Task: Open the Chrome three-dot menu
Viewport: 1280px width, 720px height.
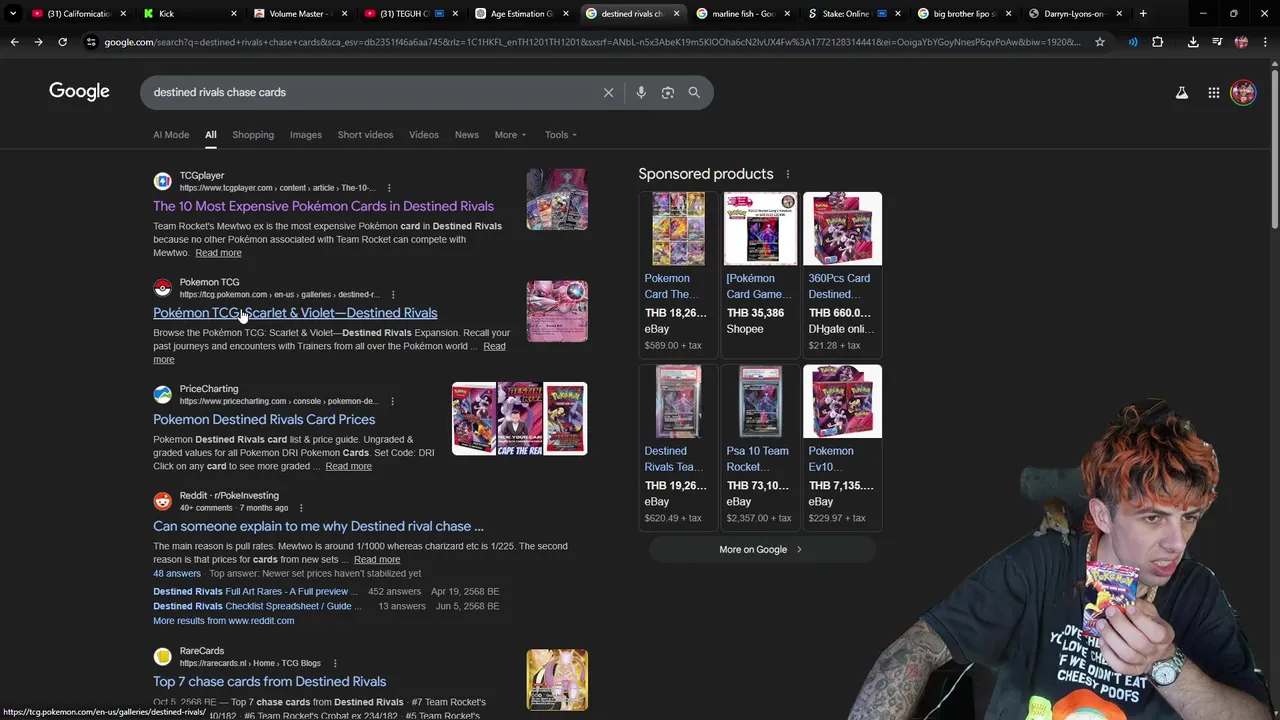Action: pyautogui.click(x=1265, y=42)
